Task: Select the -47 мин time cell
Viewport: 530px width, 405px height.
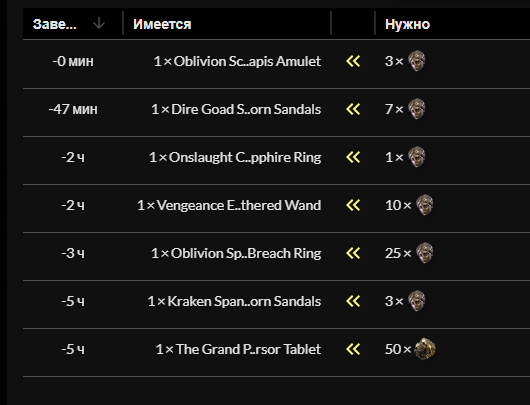Action: tap(73, 110)
